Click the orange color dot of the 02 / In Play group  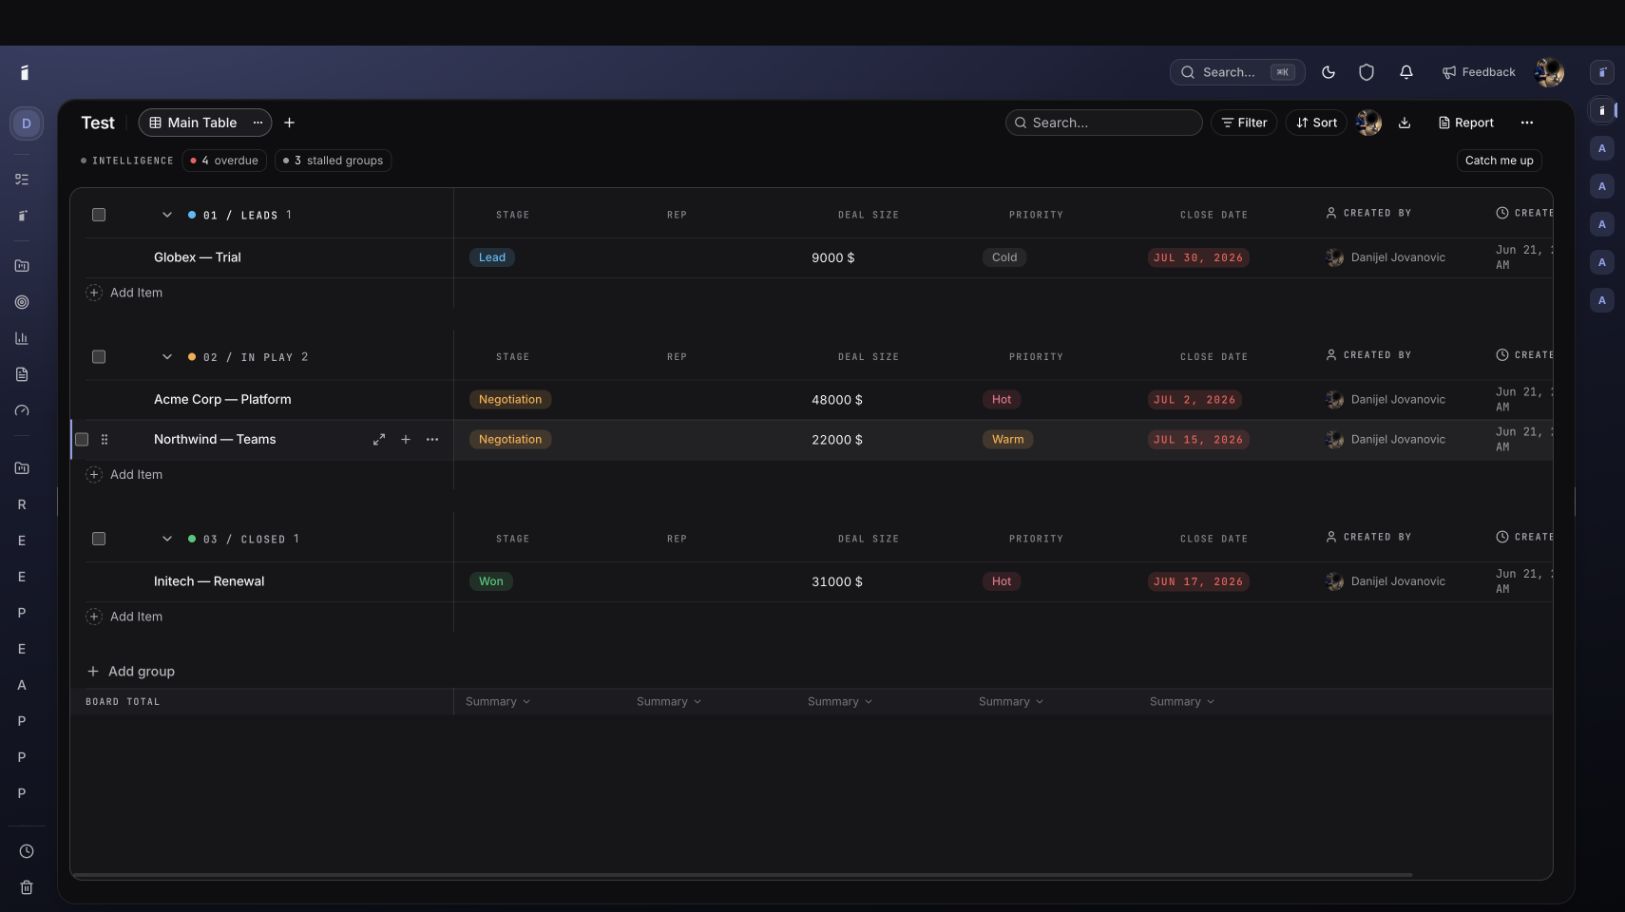coord(192,357)
